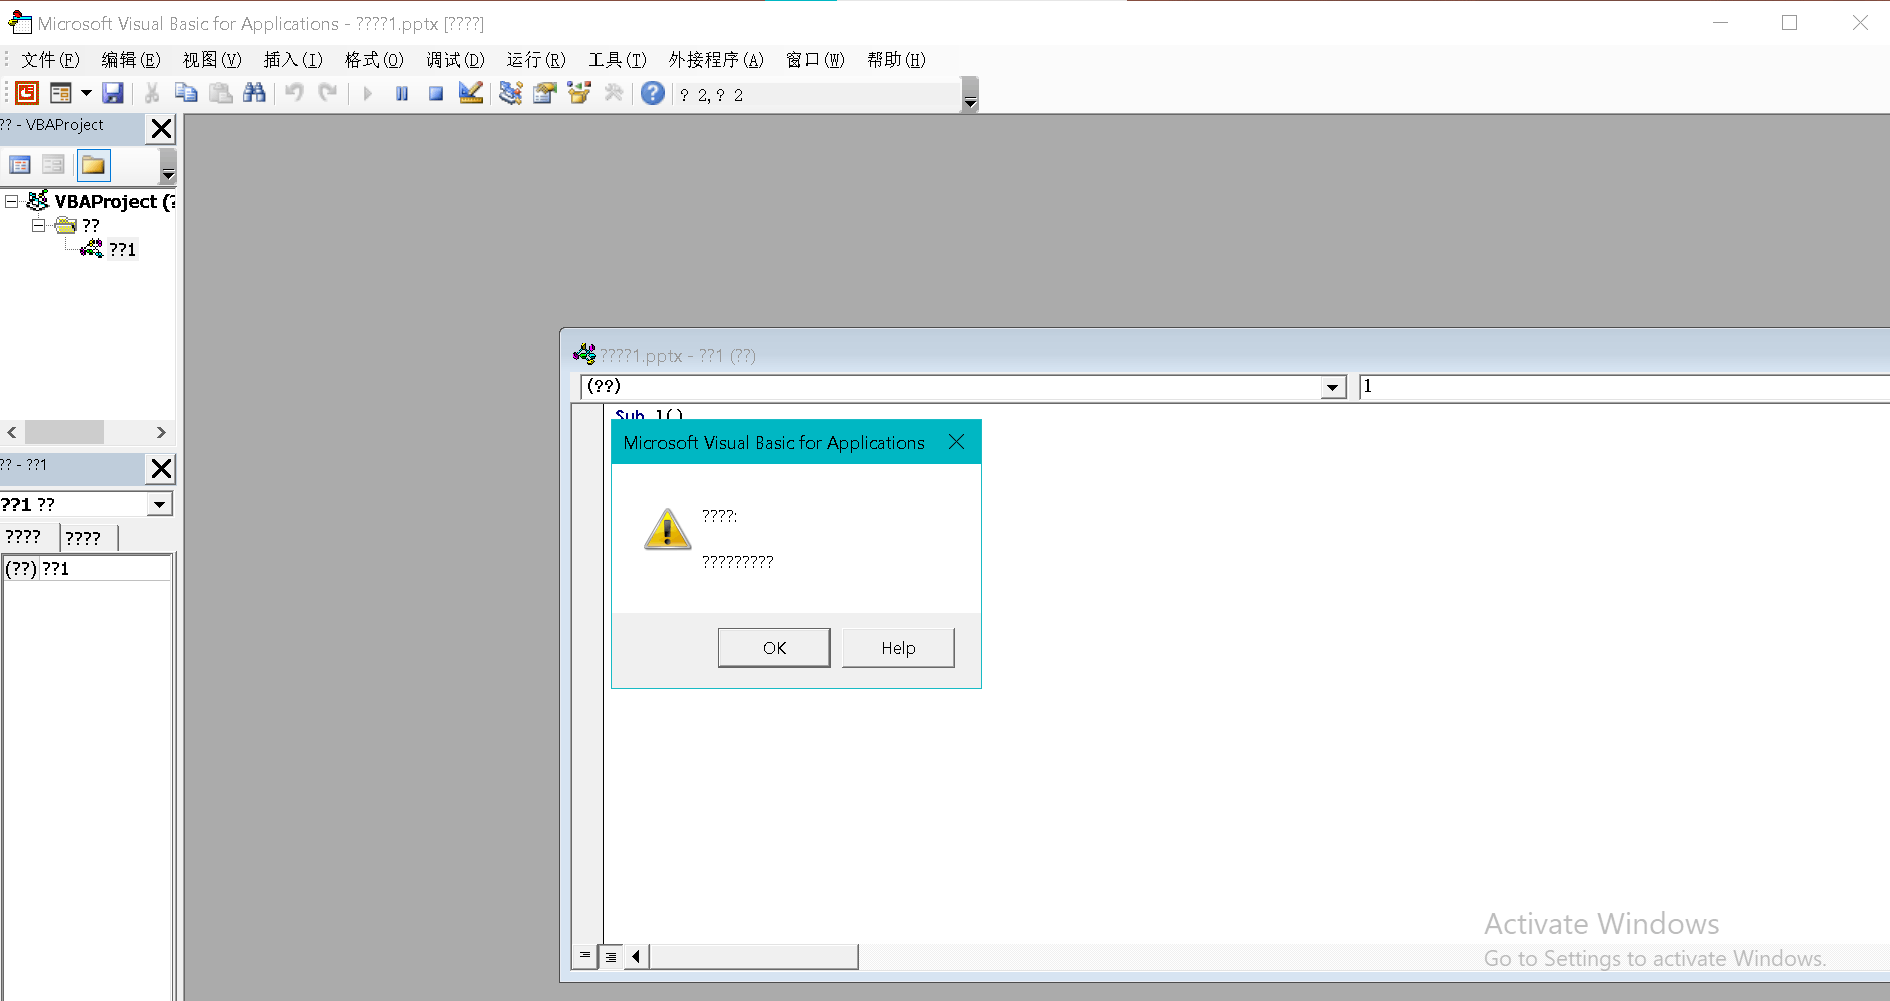The width and height of the screenshot is (1890, 1001).
Task: Open the code window (??) object dropdown
Action: [x=1333, y=387]
